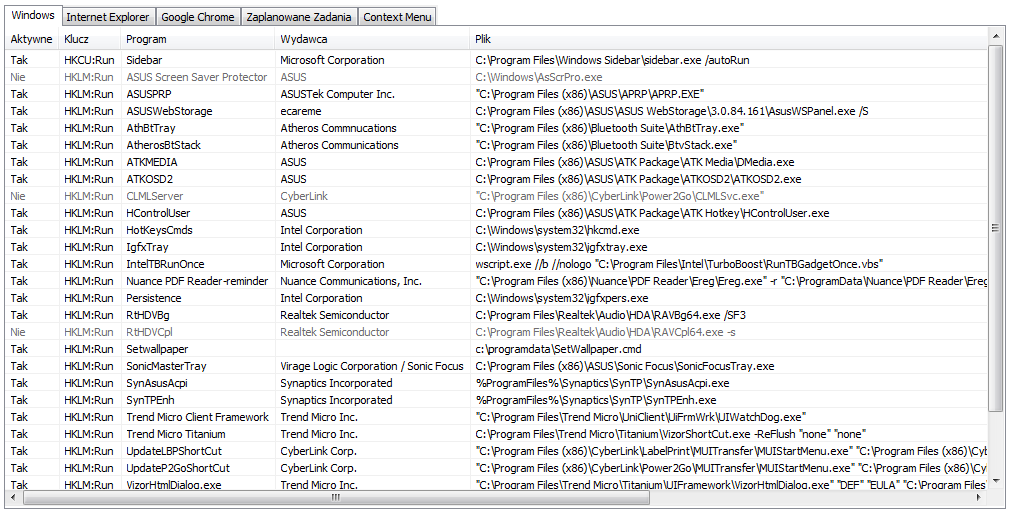Click the UIWatchDog.exe file path
The width and height of the screenshot is (1013, 516).
(641, 417)
